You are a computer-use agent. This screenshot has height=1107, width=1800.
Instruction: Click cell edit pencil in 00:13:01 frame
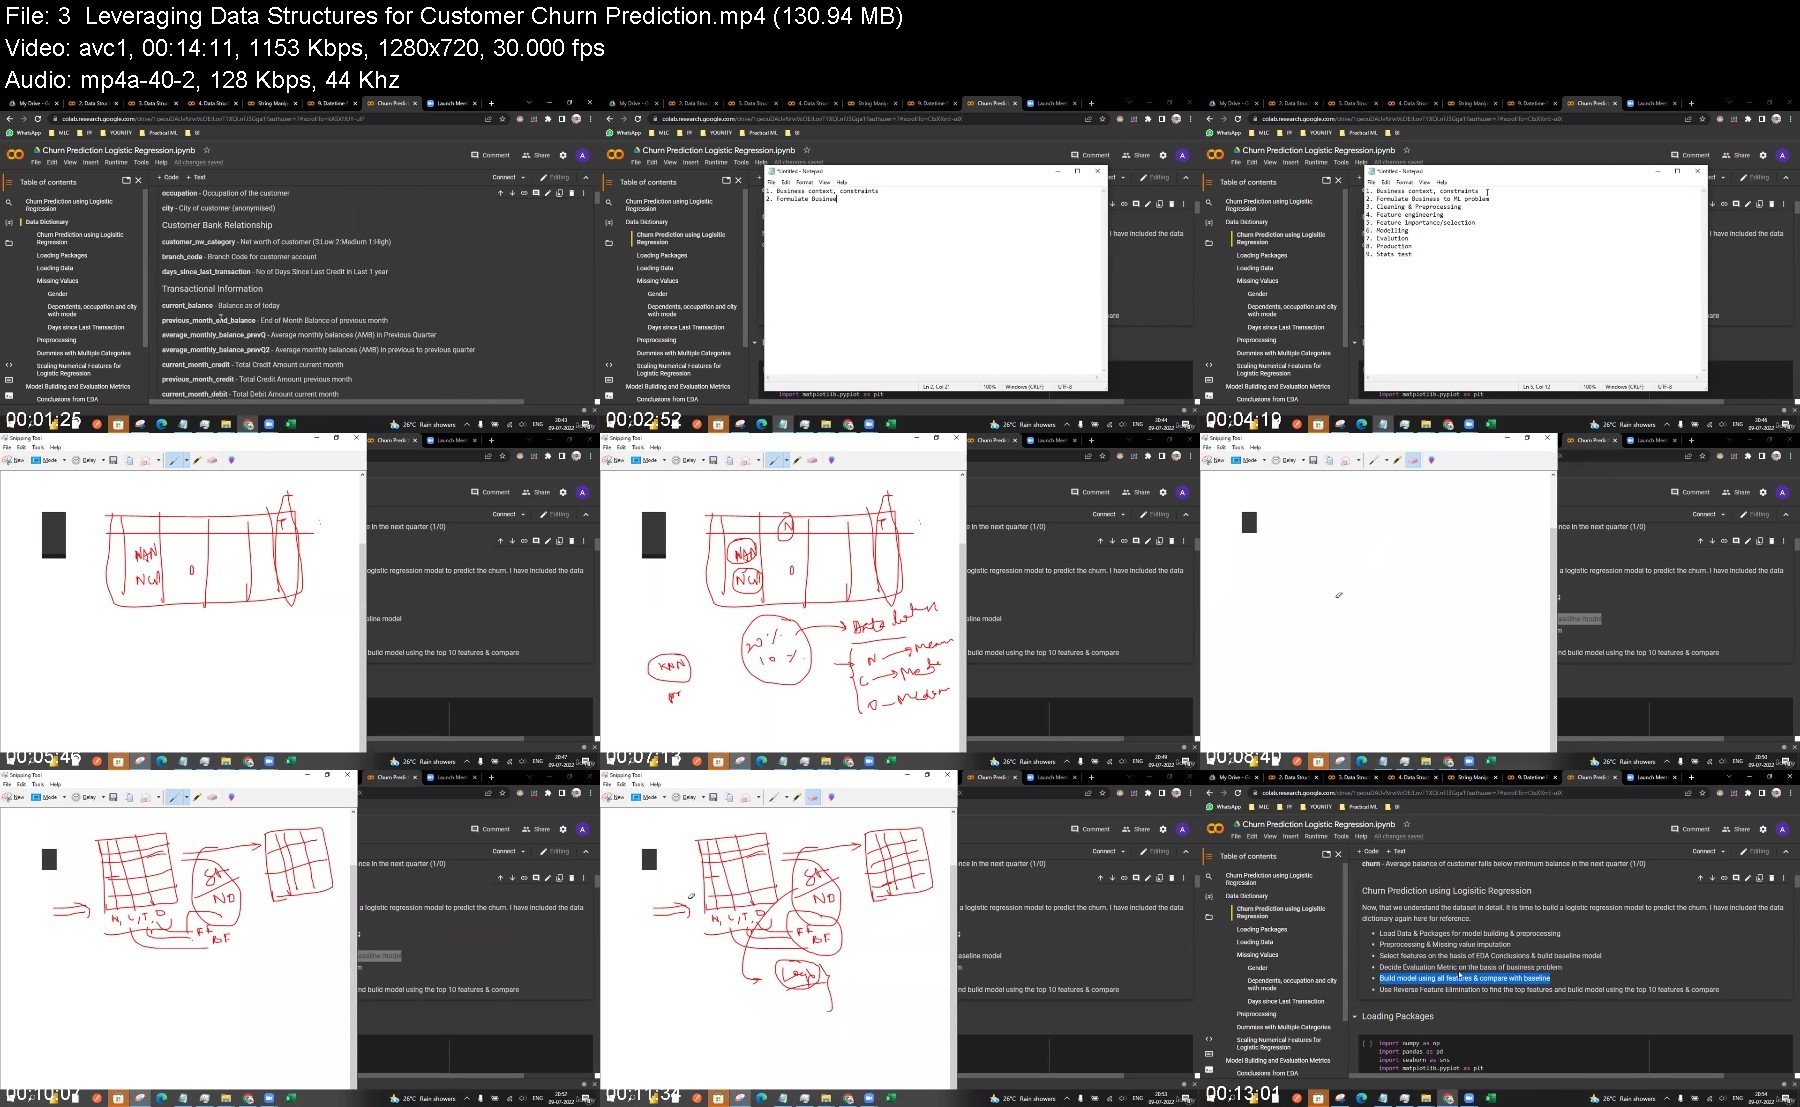(1747, 878)
